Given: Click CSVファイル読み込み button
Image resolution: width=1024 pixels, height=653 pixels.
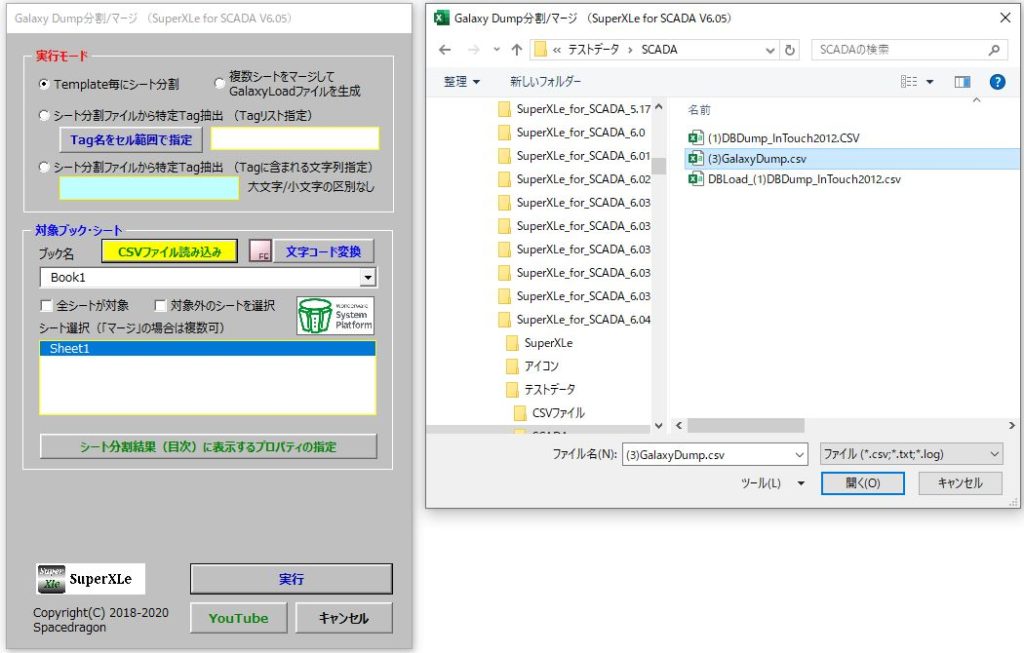Looking at the screenshot, I should pos(170,251).
